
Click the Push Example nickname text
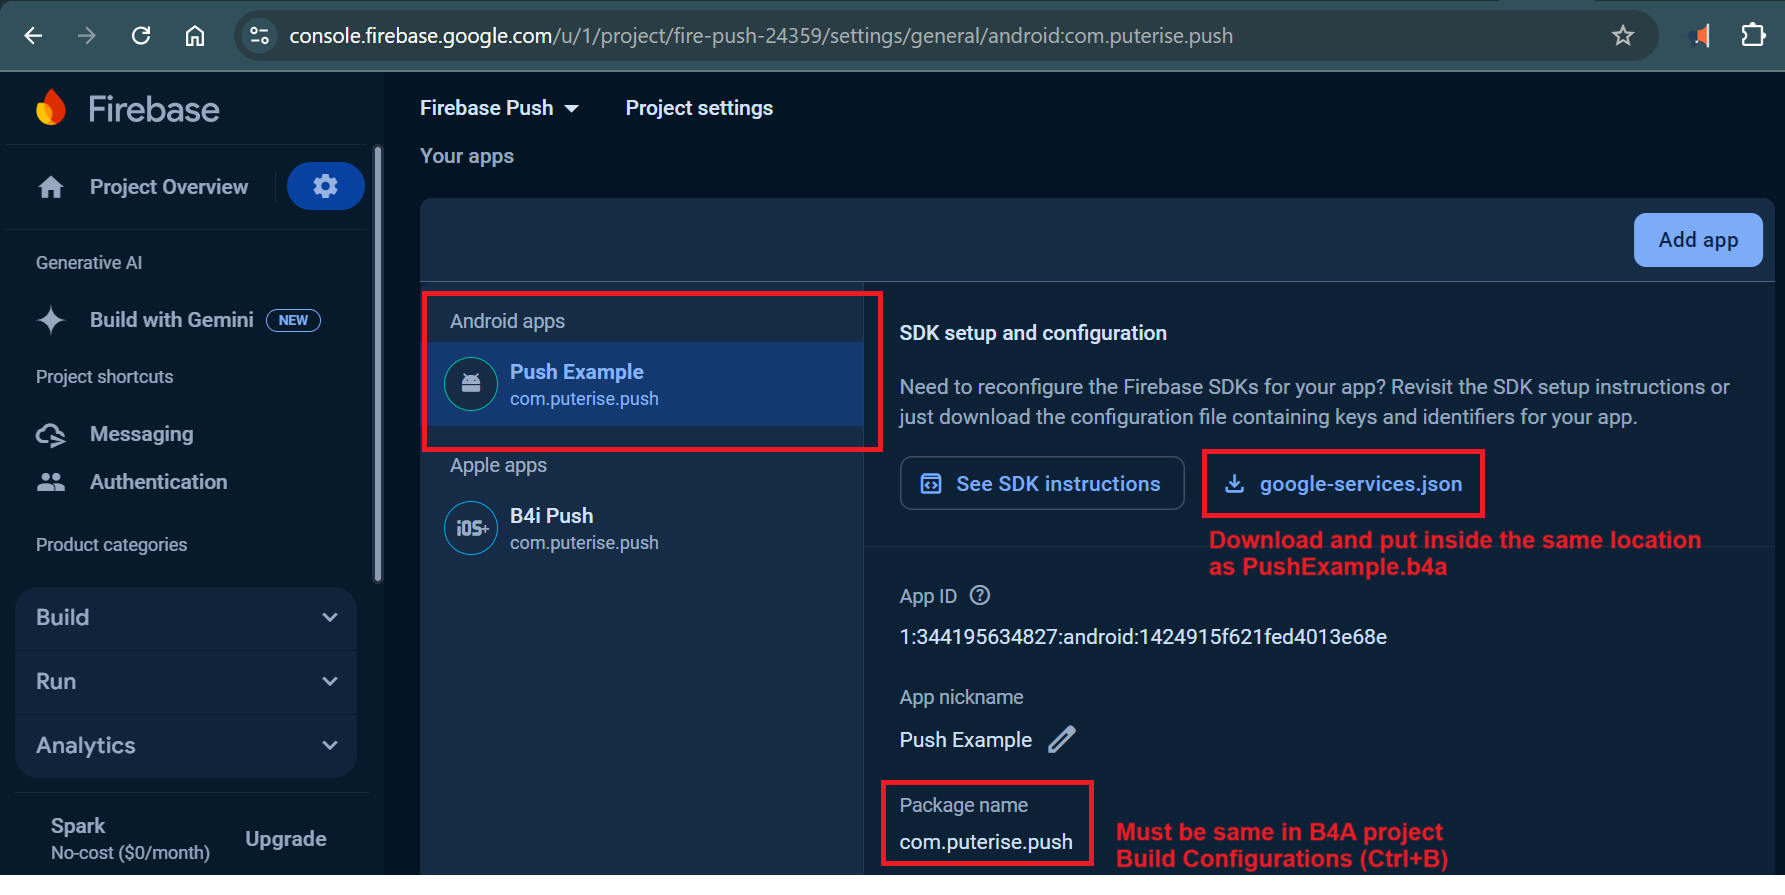coord(966,740)
